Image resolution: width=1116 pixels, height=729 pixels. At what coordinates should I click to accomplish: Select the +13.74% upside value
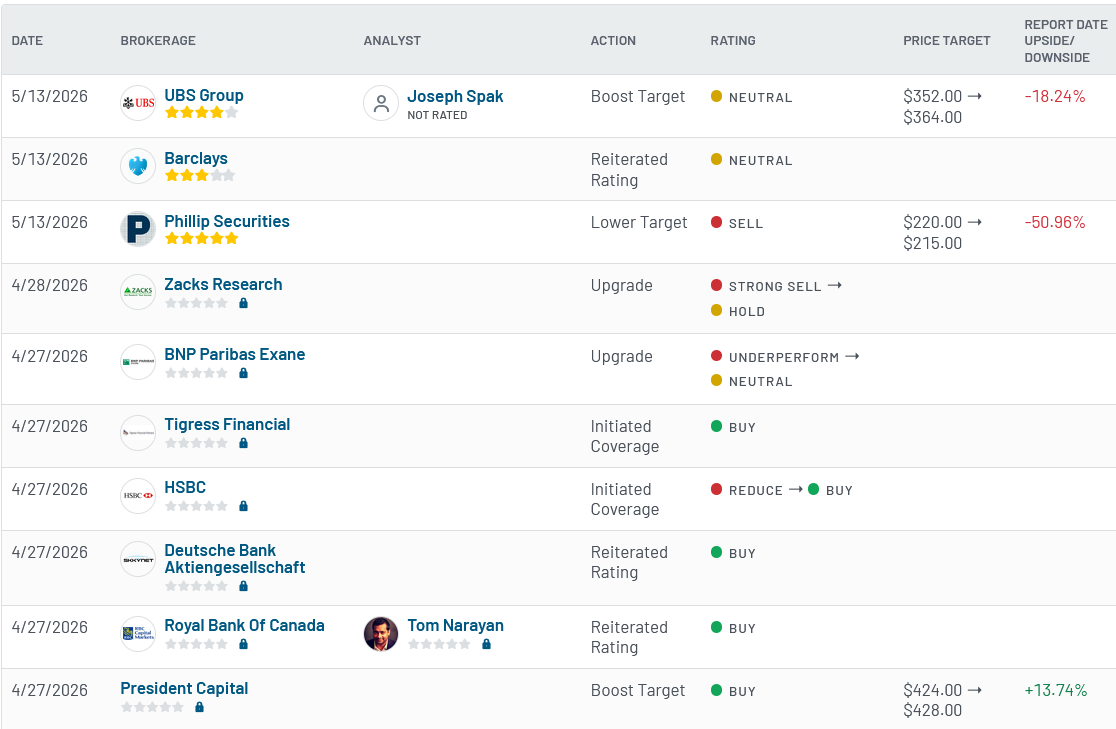point(1056,690)
